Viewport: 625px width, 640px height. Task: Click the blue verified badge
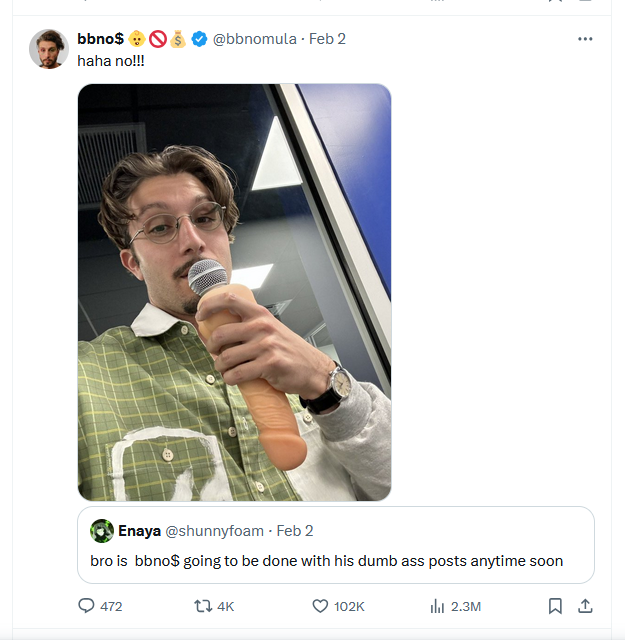tap(199, 39)
